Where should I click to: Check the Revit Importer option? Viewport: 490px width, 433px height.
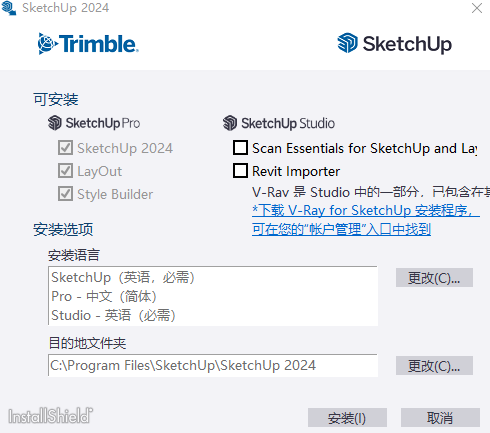tap(240, 171)
